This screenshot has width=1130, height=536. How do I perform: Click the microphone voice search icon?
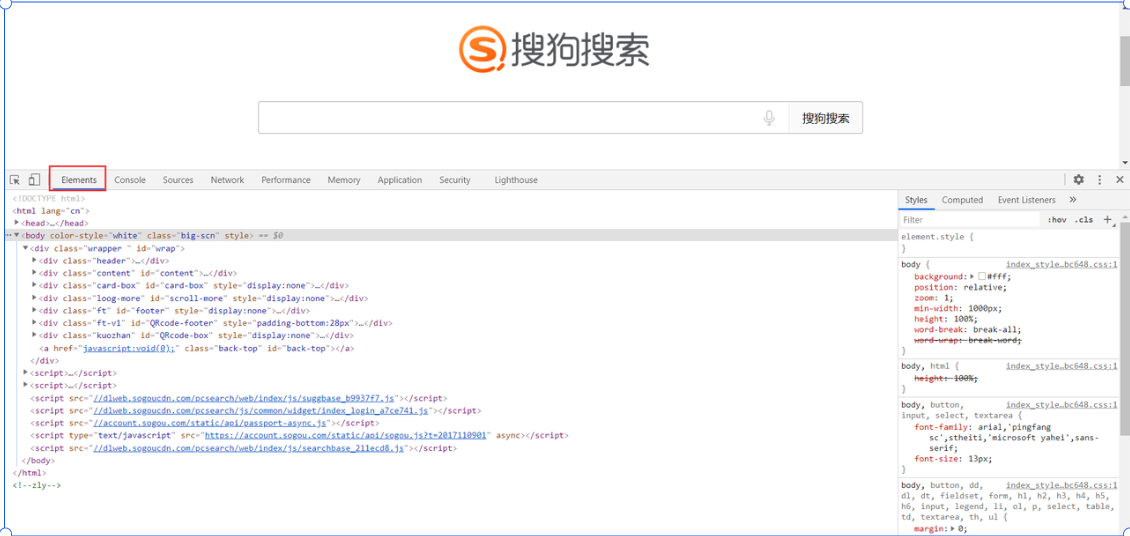[x=769, y=118]
